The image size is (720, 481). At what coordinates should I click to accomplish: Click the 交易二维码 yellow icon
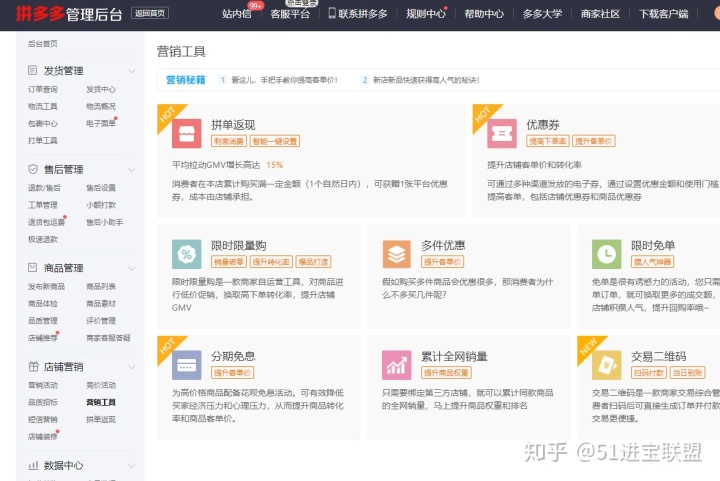(x=607, y=365)
